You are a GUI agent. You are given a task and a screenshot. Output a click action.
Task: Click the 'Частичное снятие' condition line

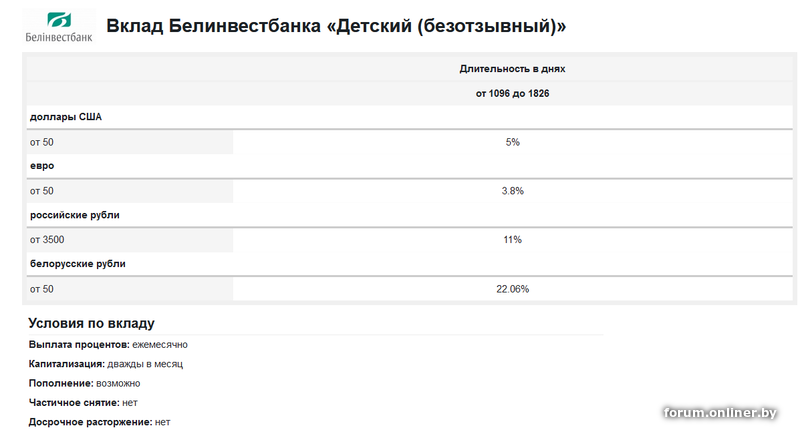click(x=82, y=403)
